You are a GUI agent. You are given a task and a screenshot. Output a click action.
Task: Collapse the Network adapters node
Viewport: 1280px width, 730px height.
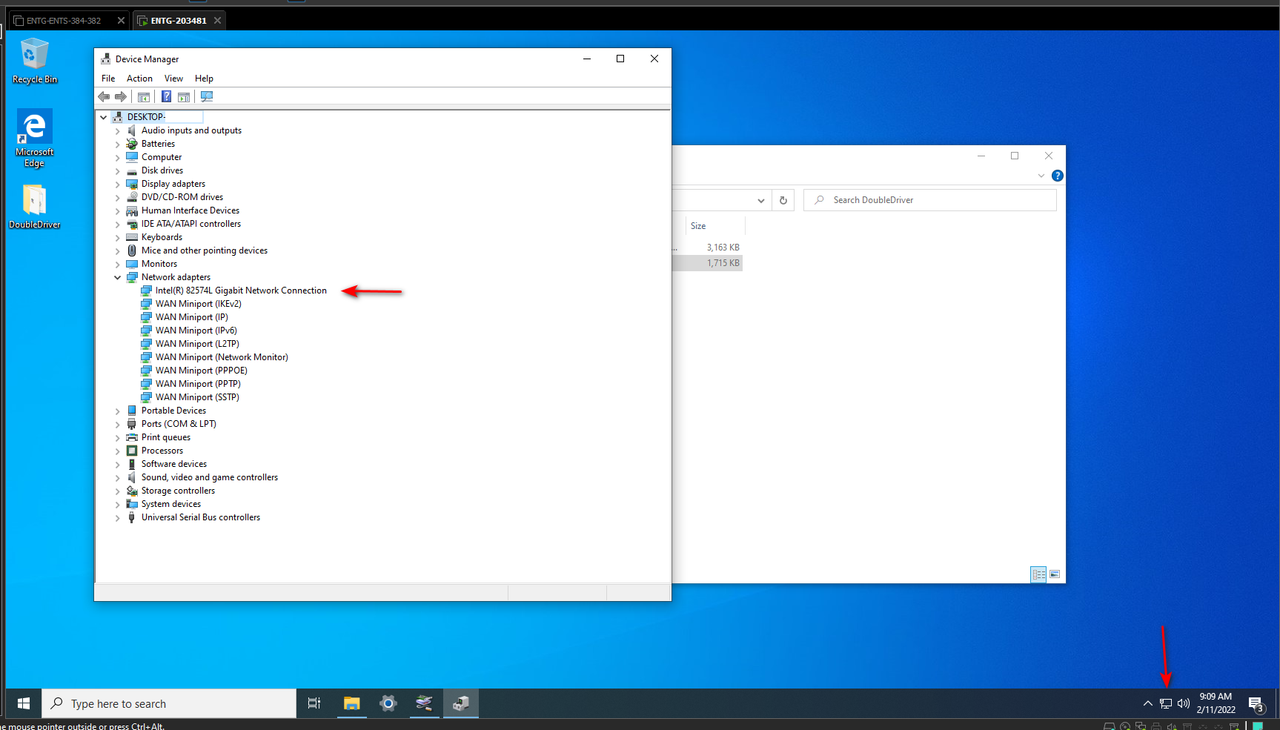tap(117, 277)
